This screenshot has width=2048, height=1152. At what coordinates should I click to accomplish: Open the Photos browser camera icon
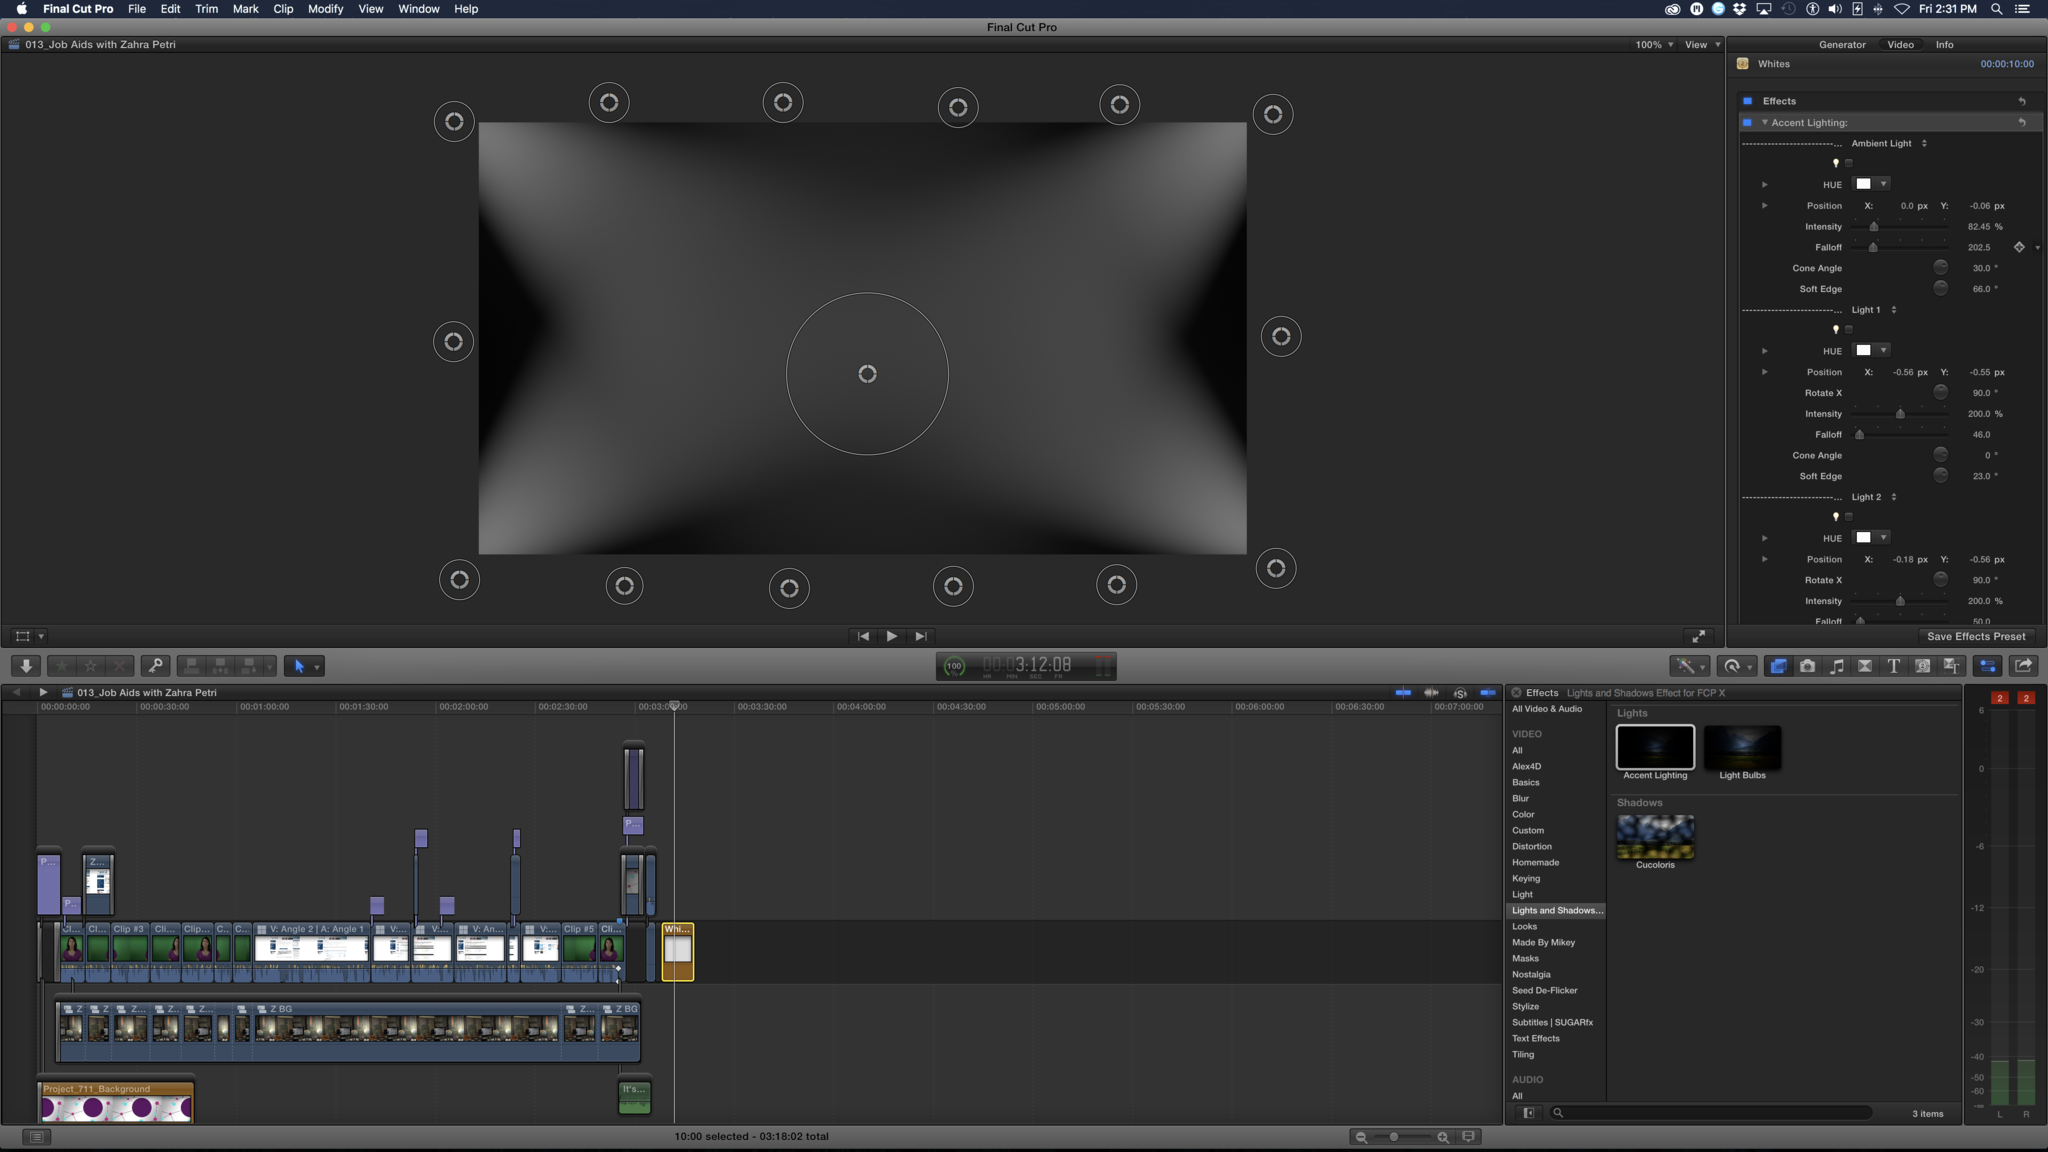point(1807,666)
